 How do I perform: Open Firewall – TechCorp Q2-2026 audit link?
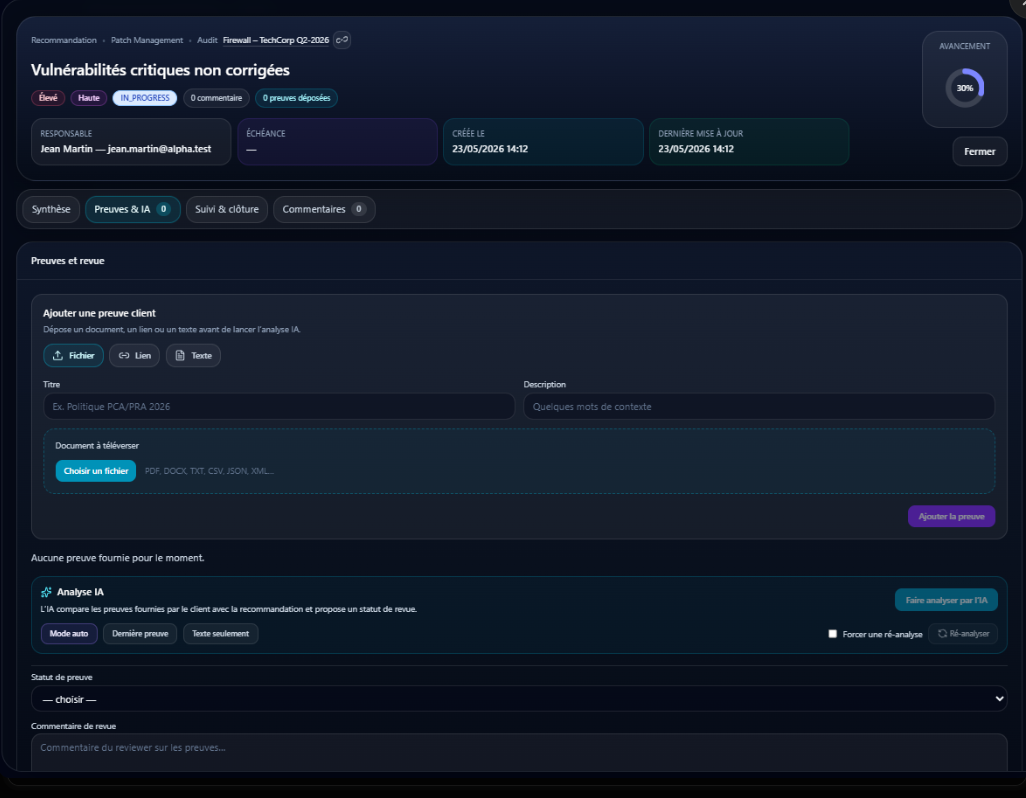click(x=275, y=40)
